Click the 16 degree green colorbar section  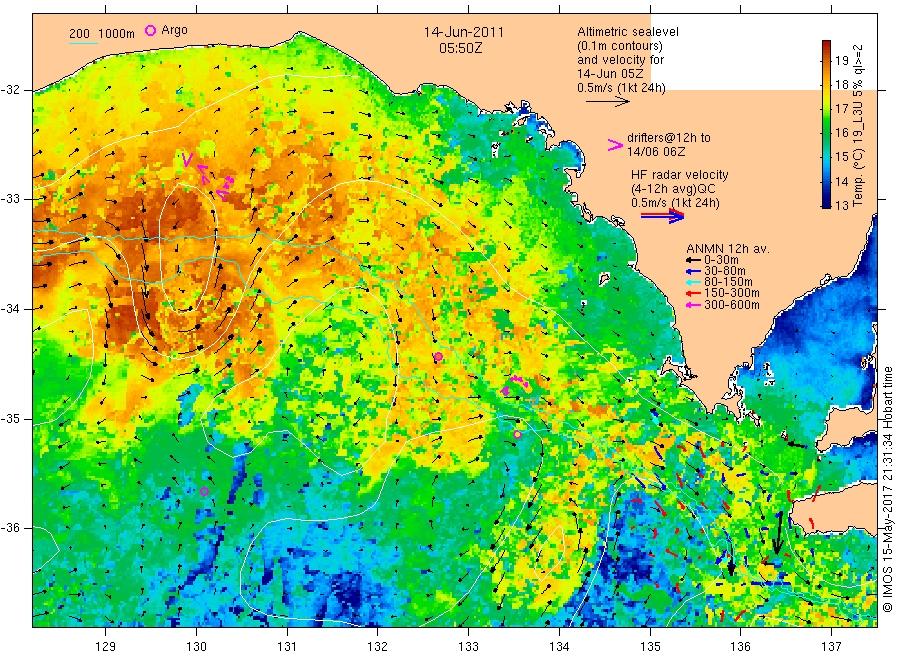[826, 133]
